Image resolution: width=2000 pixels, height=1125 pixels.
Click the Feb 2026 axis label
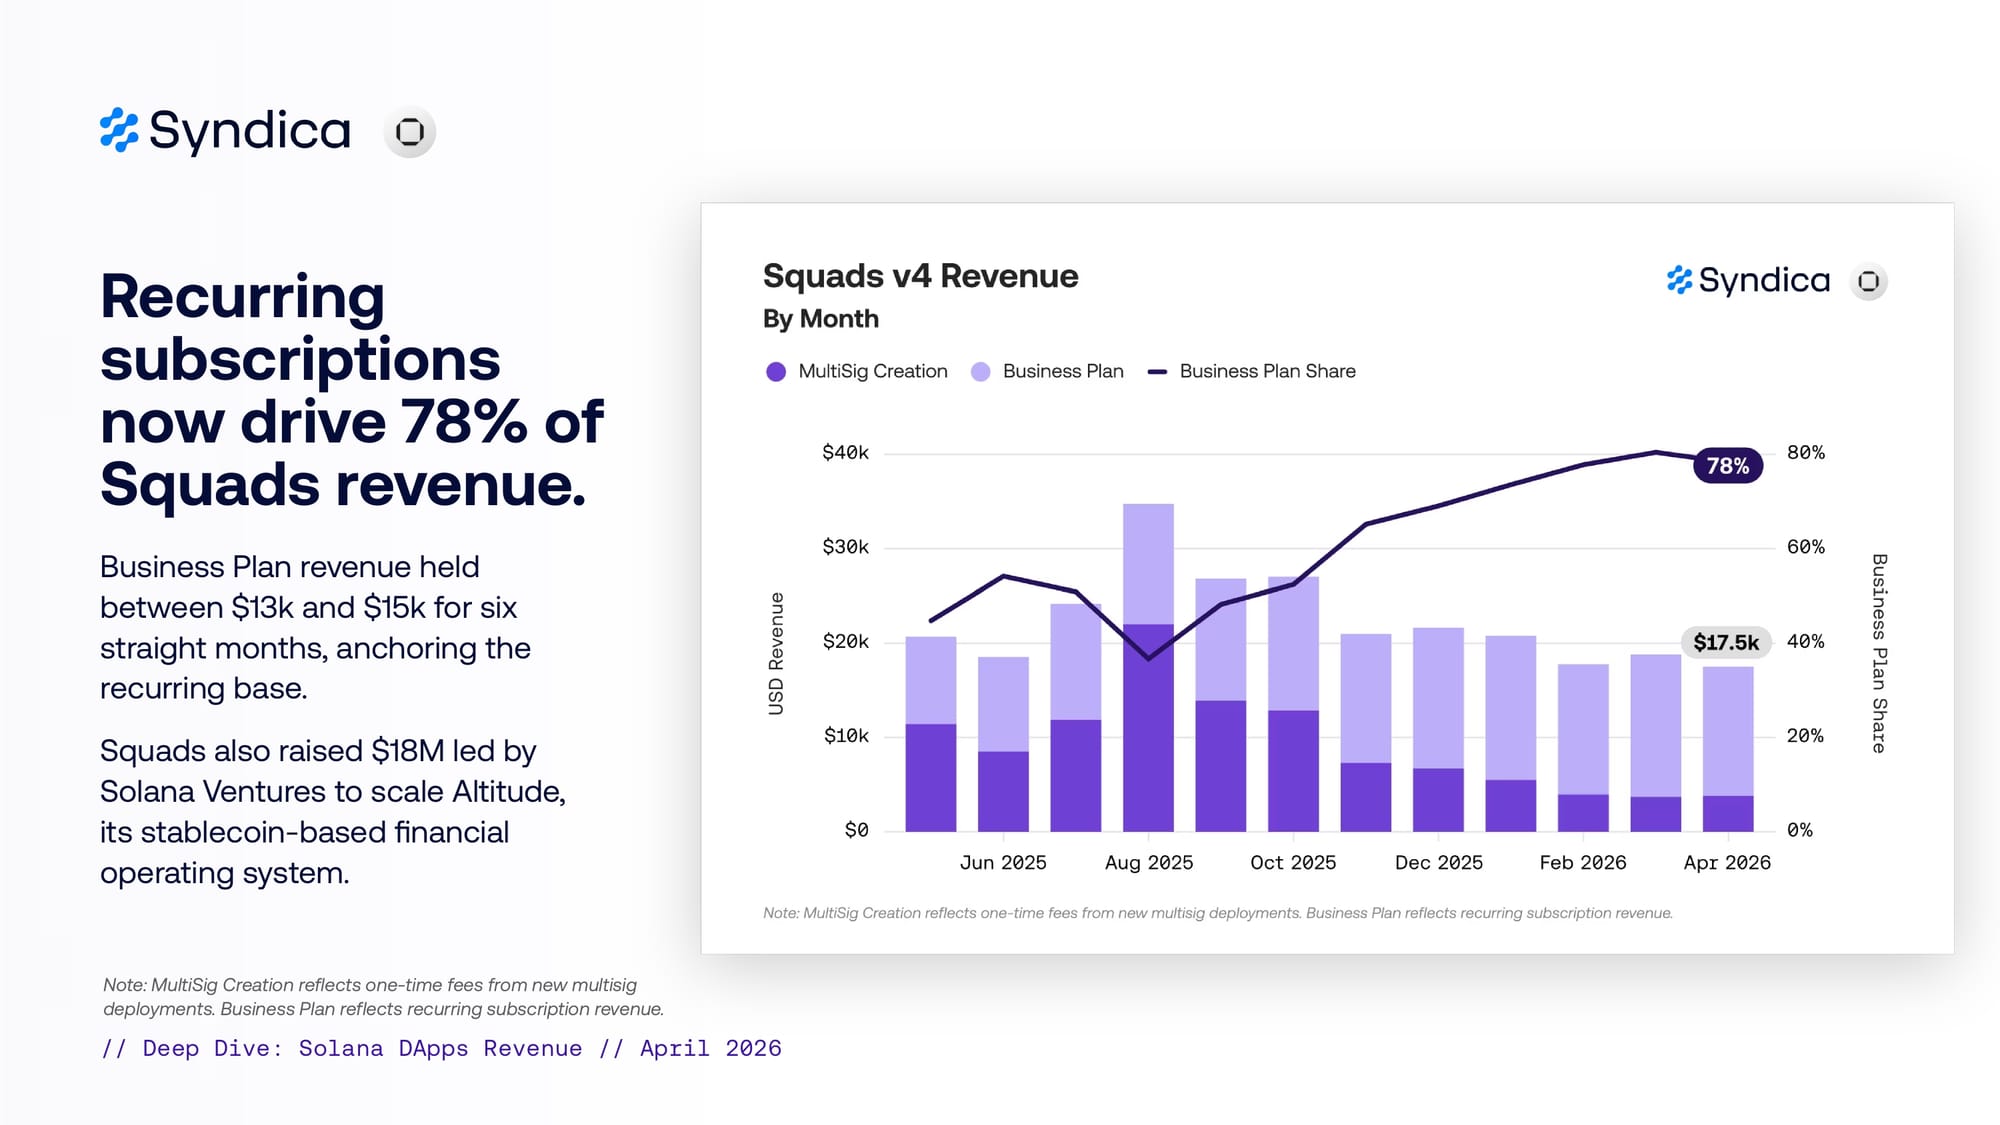pos(1583,862)
